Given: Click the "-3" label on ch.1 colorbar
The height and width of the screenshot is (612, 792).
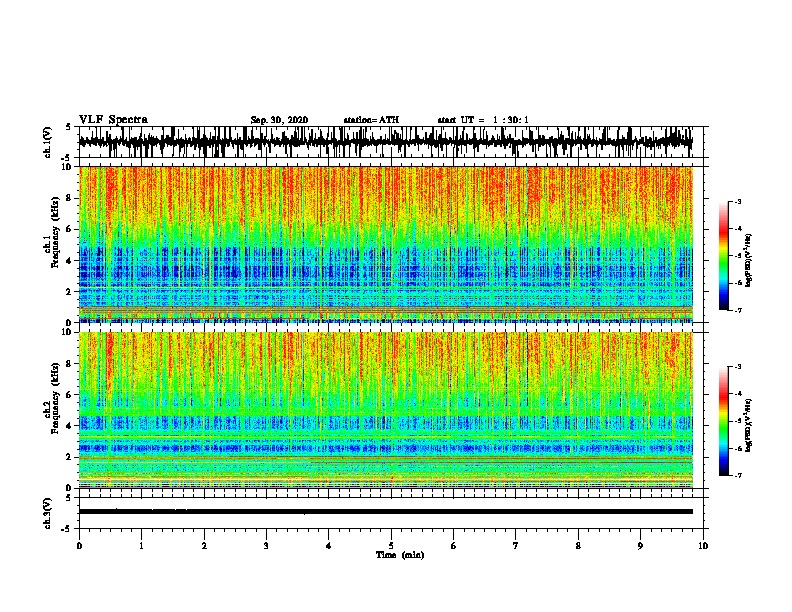Looking at the screenshot, I should coord(737,202).
